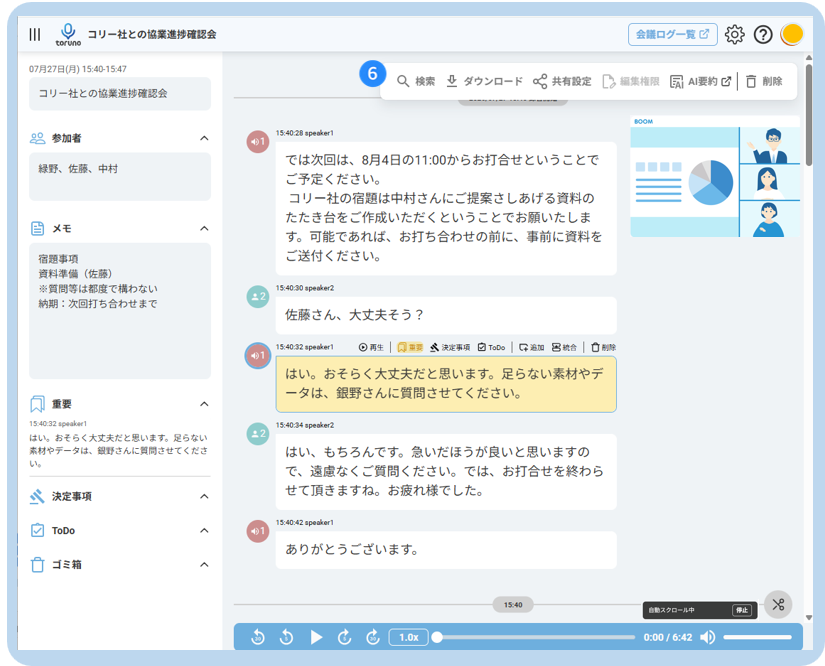The width and height of the screenshot is (825, 666).
Task: Click speaker1 avatar at 15:40:28
Action: [x=258, y=142]
